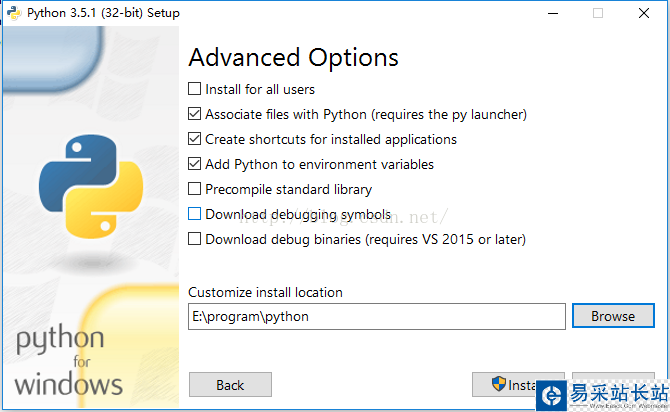Click the Python logo in sidebar
The height and width of the screenshot is (412, 670).
(x=91, y=186)
